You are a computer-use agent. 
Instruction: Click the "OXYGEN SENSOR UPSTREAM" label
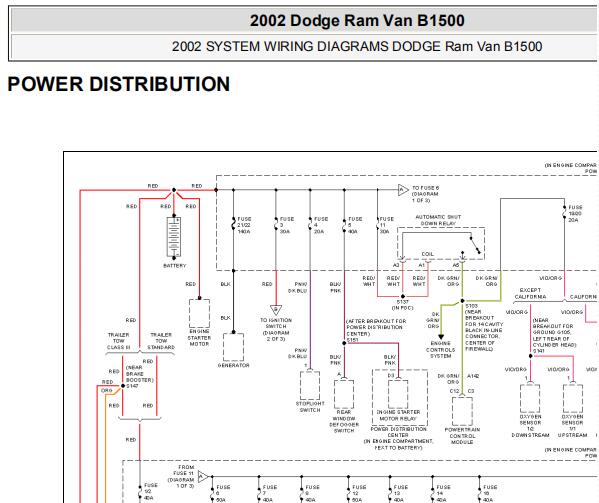point(572,426)
